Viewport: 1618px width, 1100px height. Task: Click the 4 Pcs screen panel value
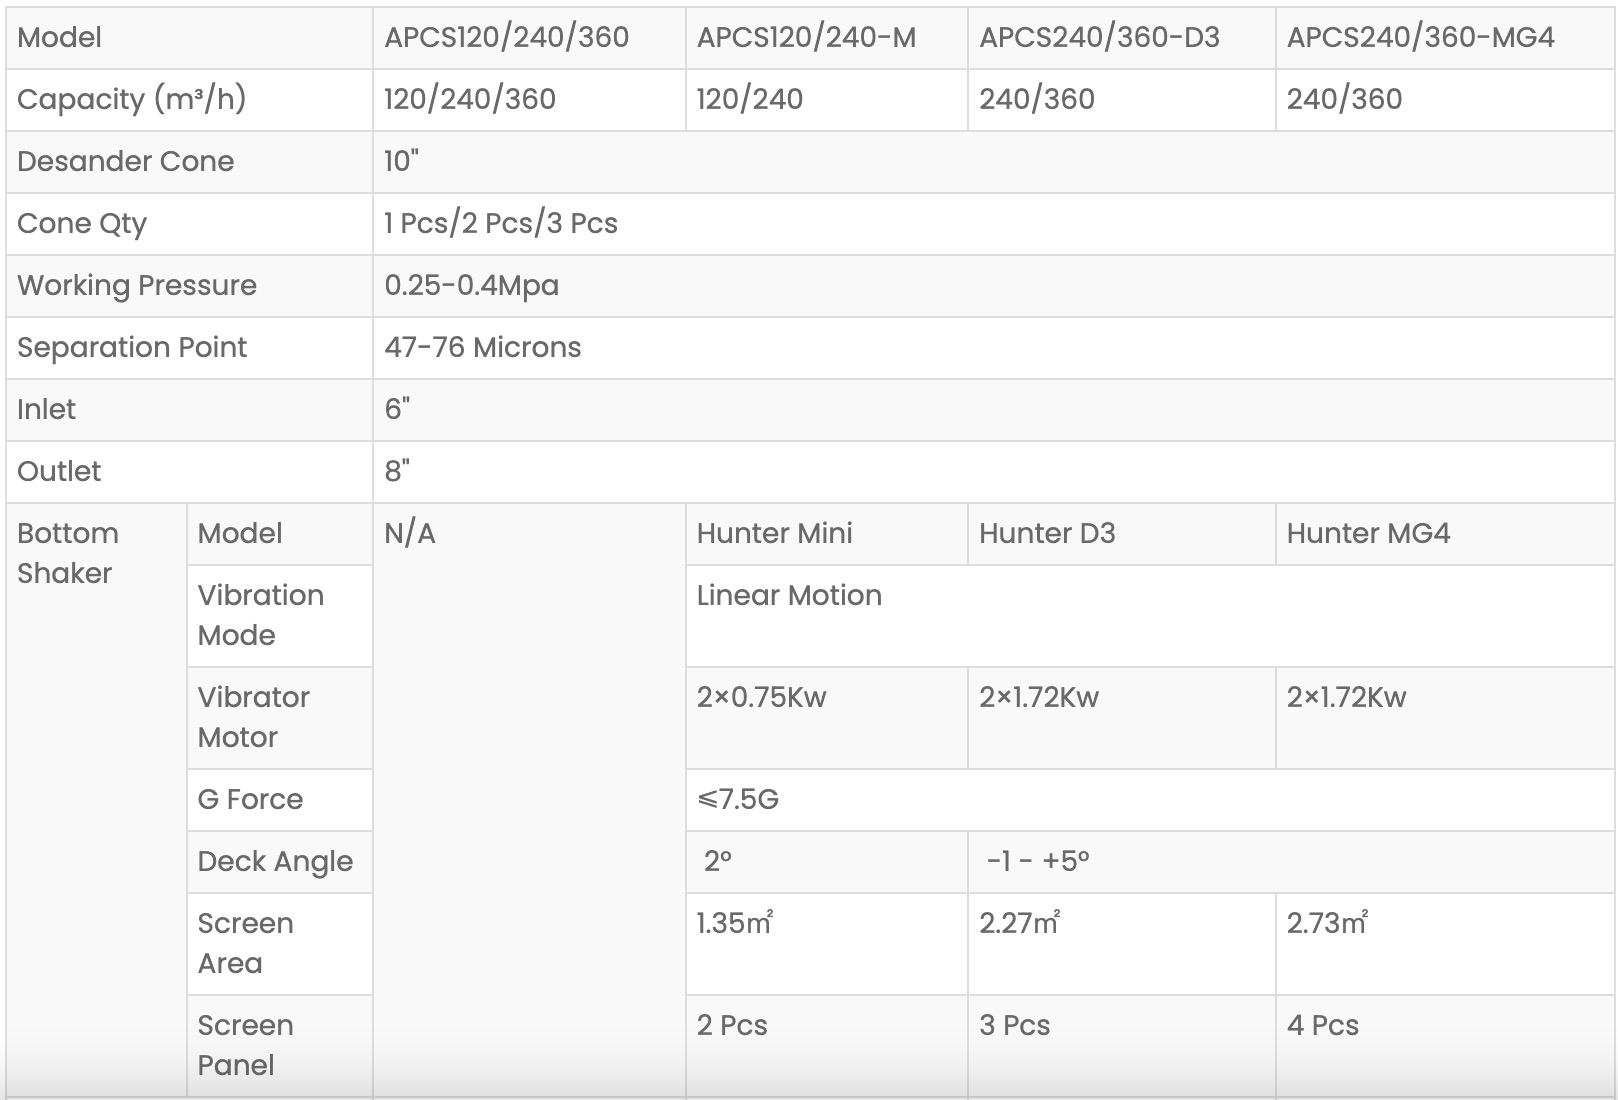(x=1322, y=1025)
